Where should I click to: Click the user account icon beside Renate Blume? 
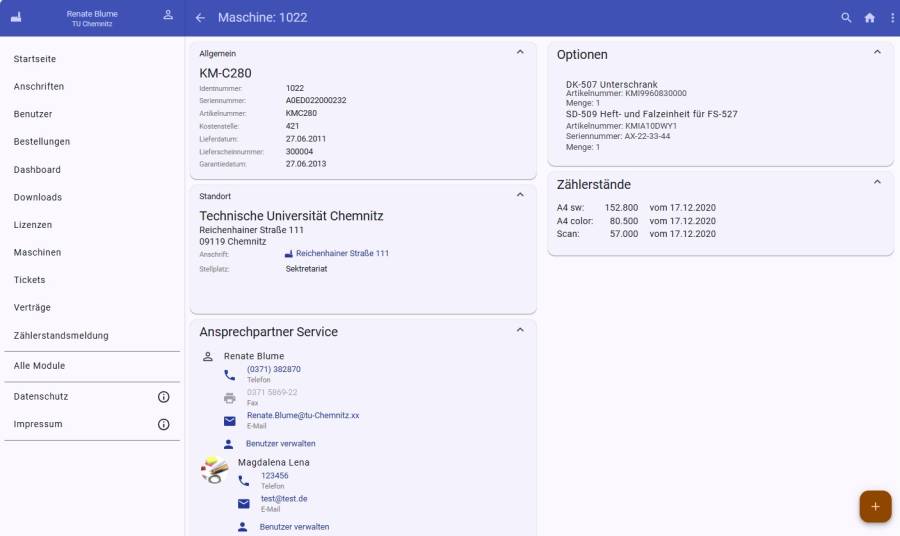click(x=168, y=16)
